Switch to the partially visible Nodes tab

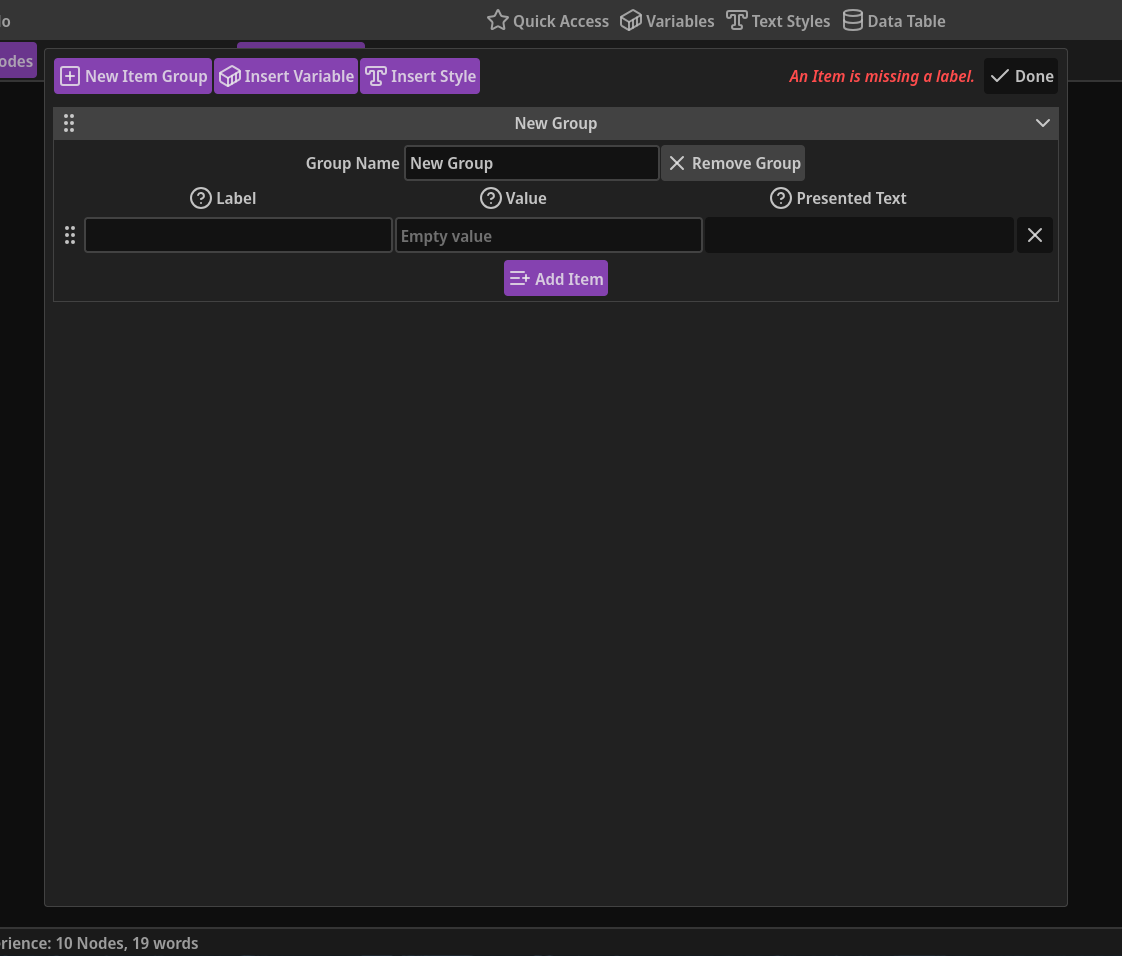15,60
